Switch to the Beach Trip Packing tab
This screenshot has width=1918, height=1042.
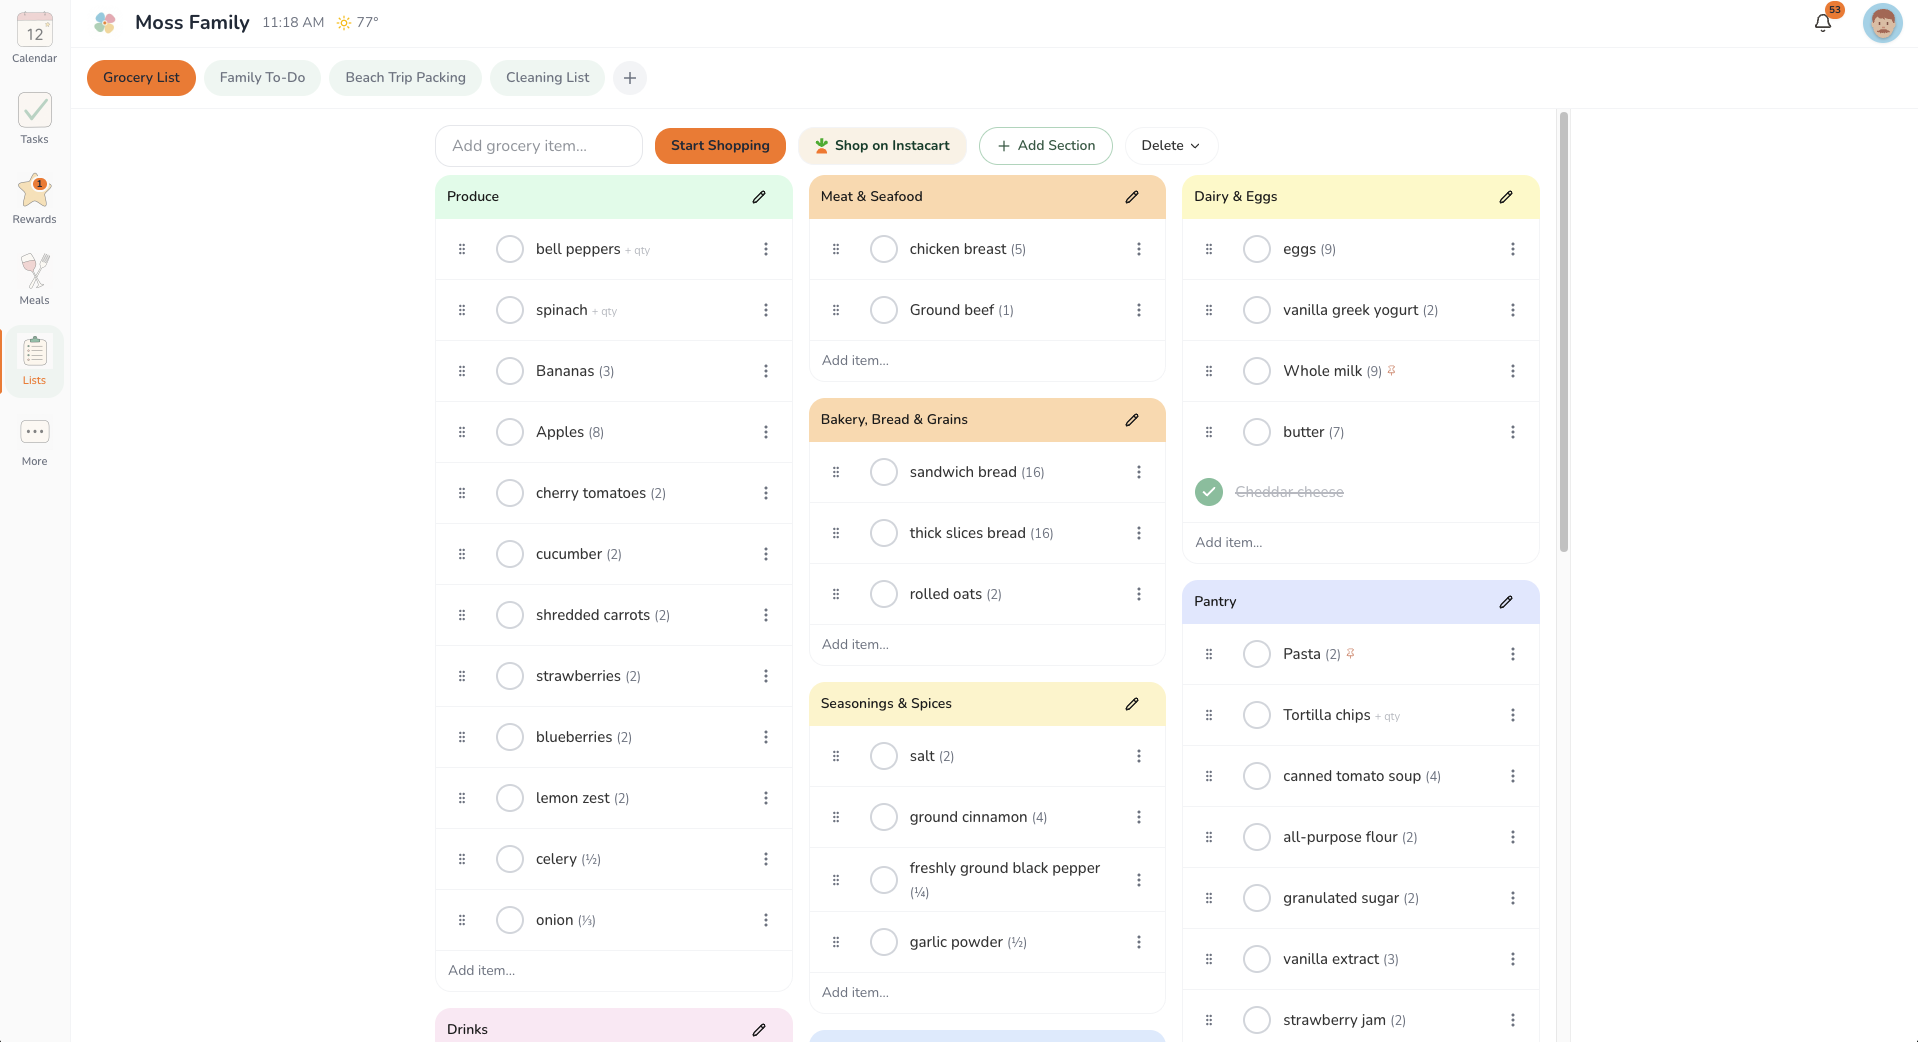coord(405,78)
